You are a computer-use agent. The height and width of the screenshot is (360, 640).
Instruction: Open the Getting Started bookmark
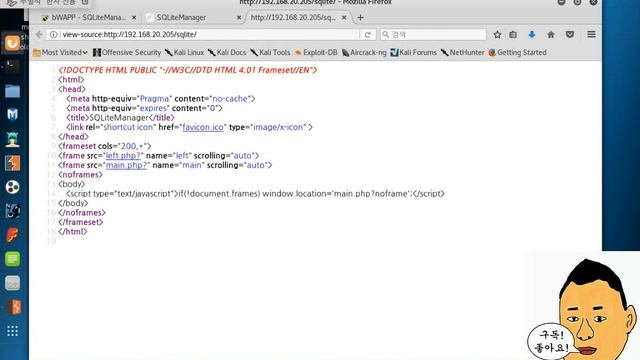[x=518, y=53]
